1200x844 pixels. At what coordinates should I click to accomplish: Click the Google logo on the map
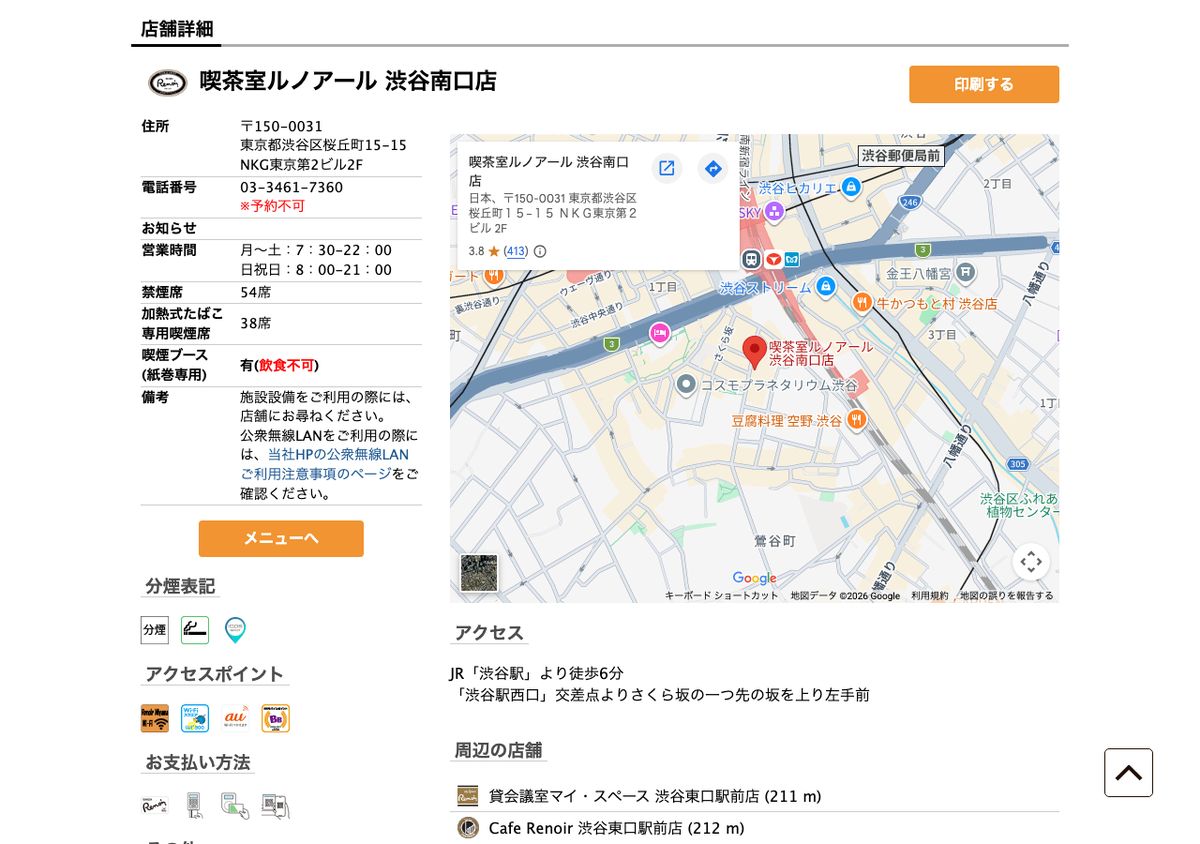(754, 578)
